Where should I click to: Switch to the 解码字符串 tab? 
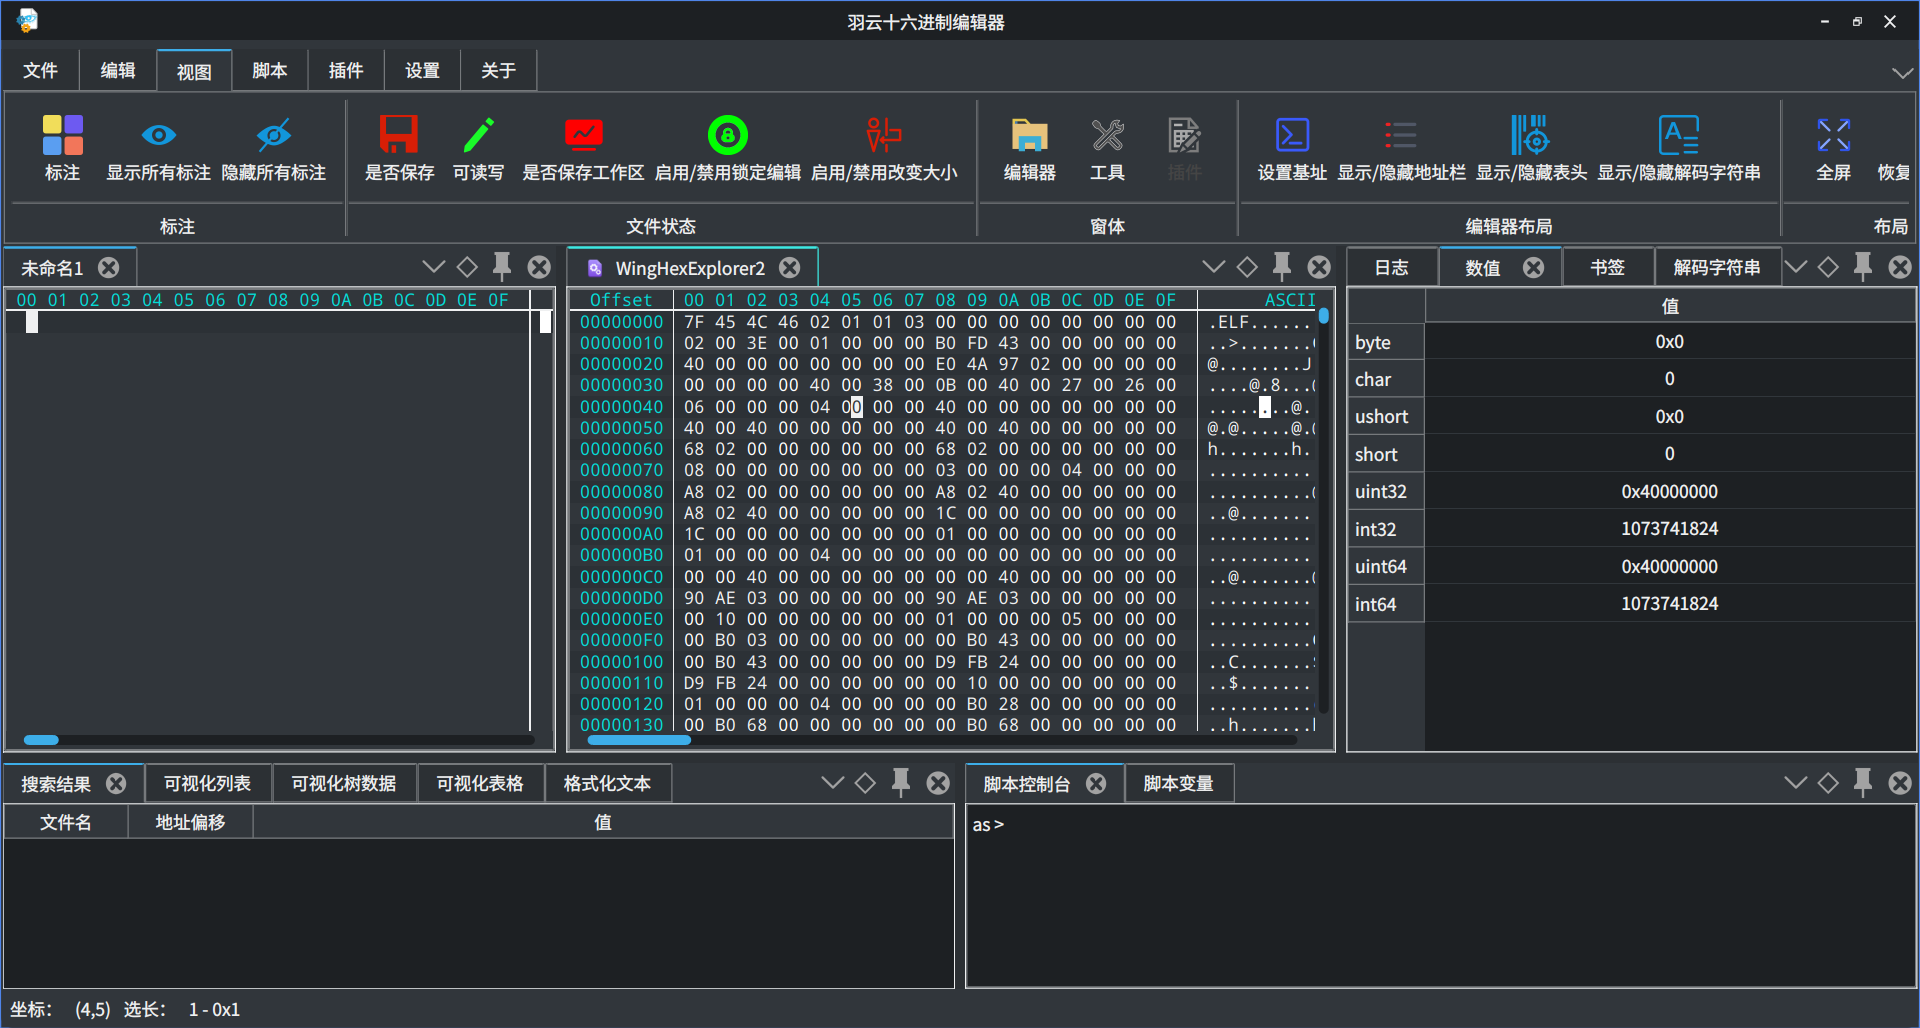(1716, 267)
